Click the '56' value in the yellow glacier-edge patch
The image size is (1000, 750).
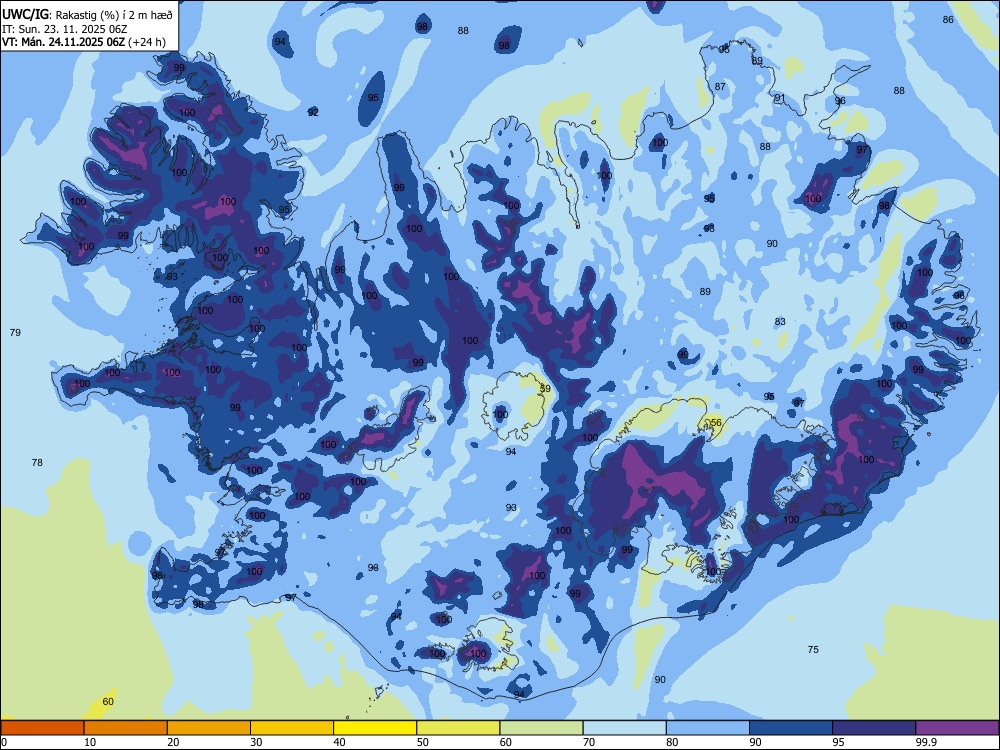point(716,423)
